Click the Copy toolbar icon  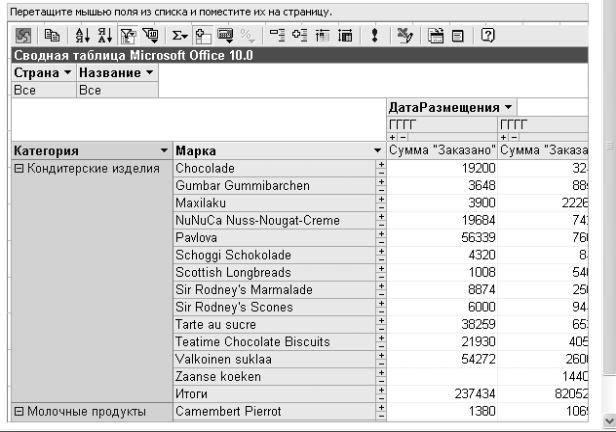[52, 36]
